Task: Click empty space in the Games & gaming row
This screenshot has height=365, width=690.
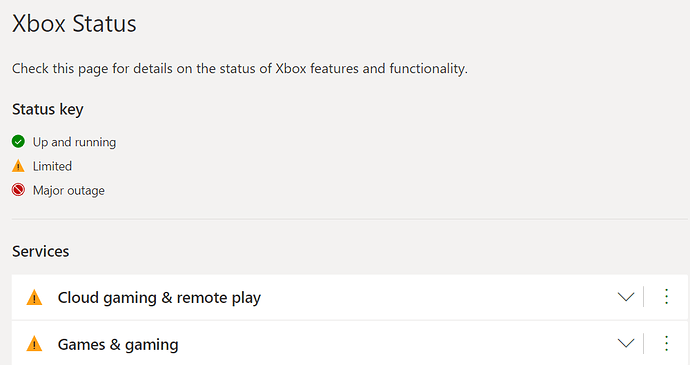Action: (396, 343)
